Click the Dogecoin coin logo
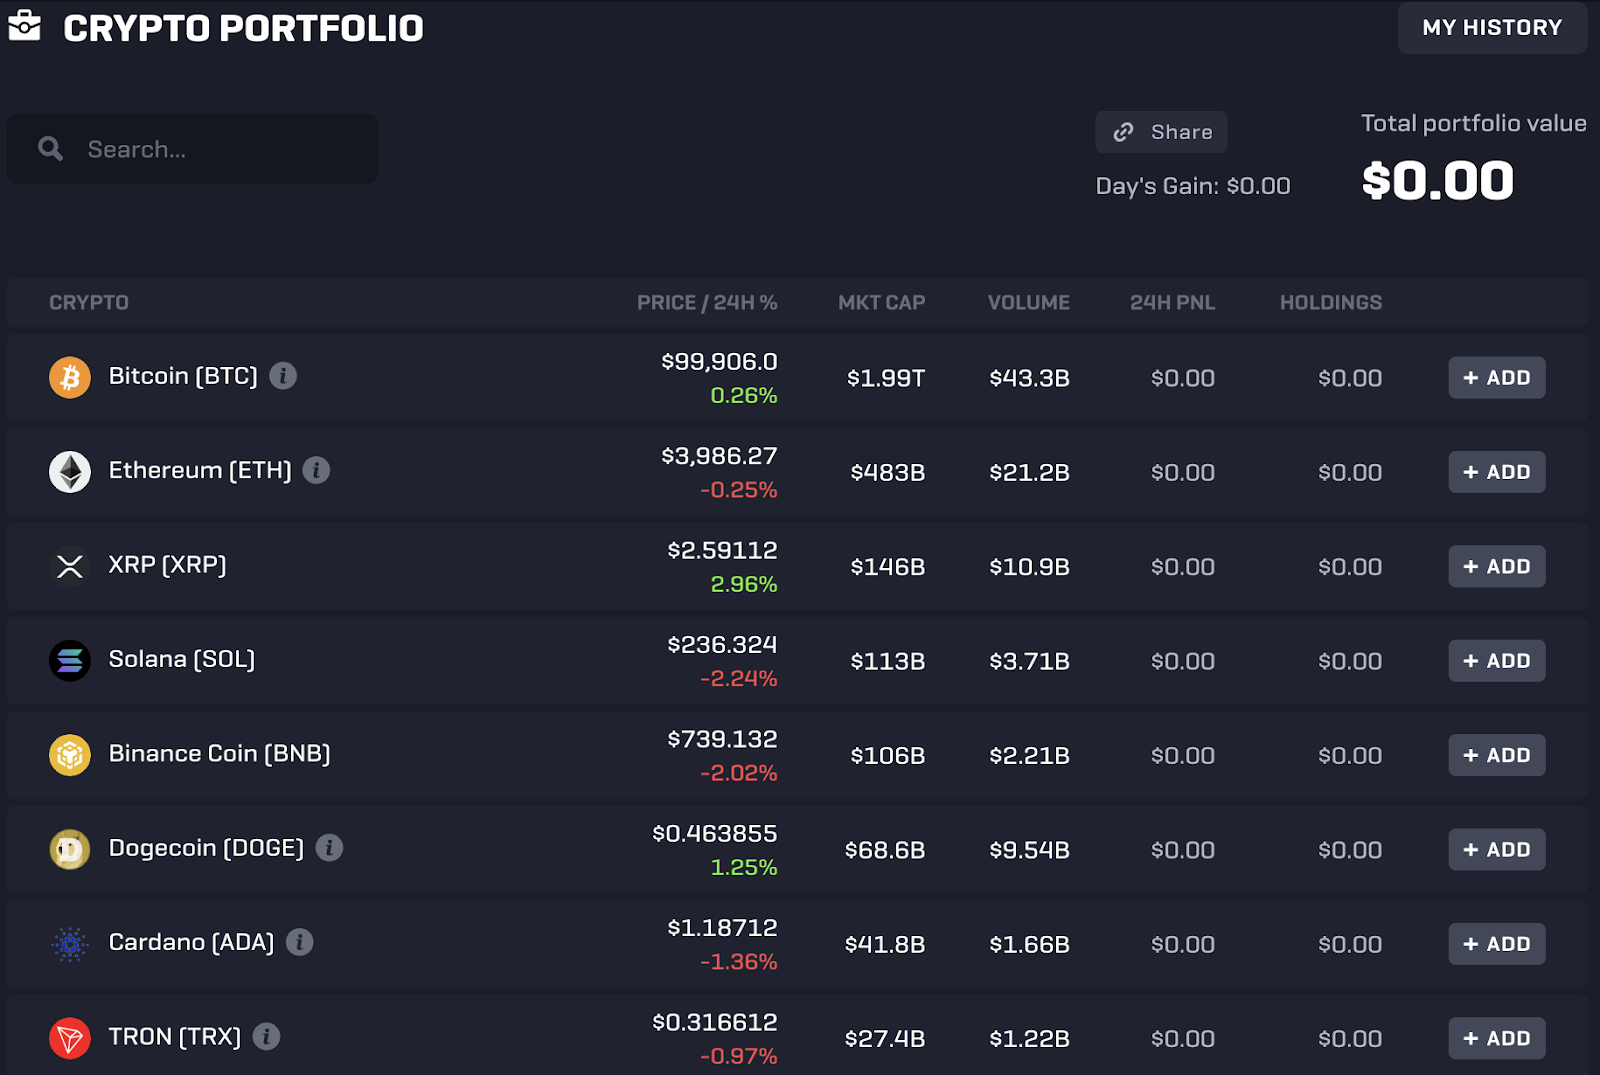The width and height of the screenshot is (1600, 1075). coord(70,849)
